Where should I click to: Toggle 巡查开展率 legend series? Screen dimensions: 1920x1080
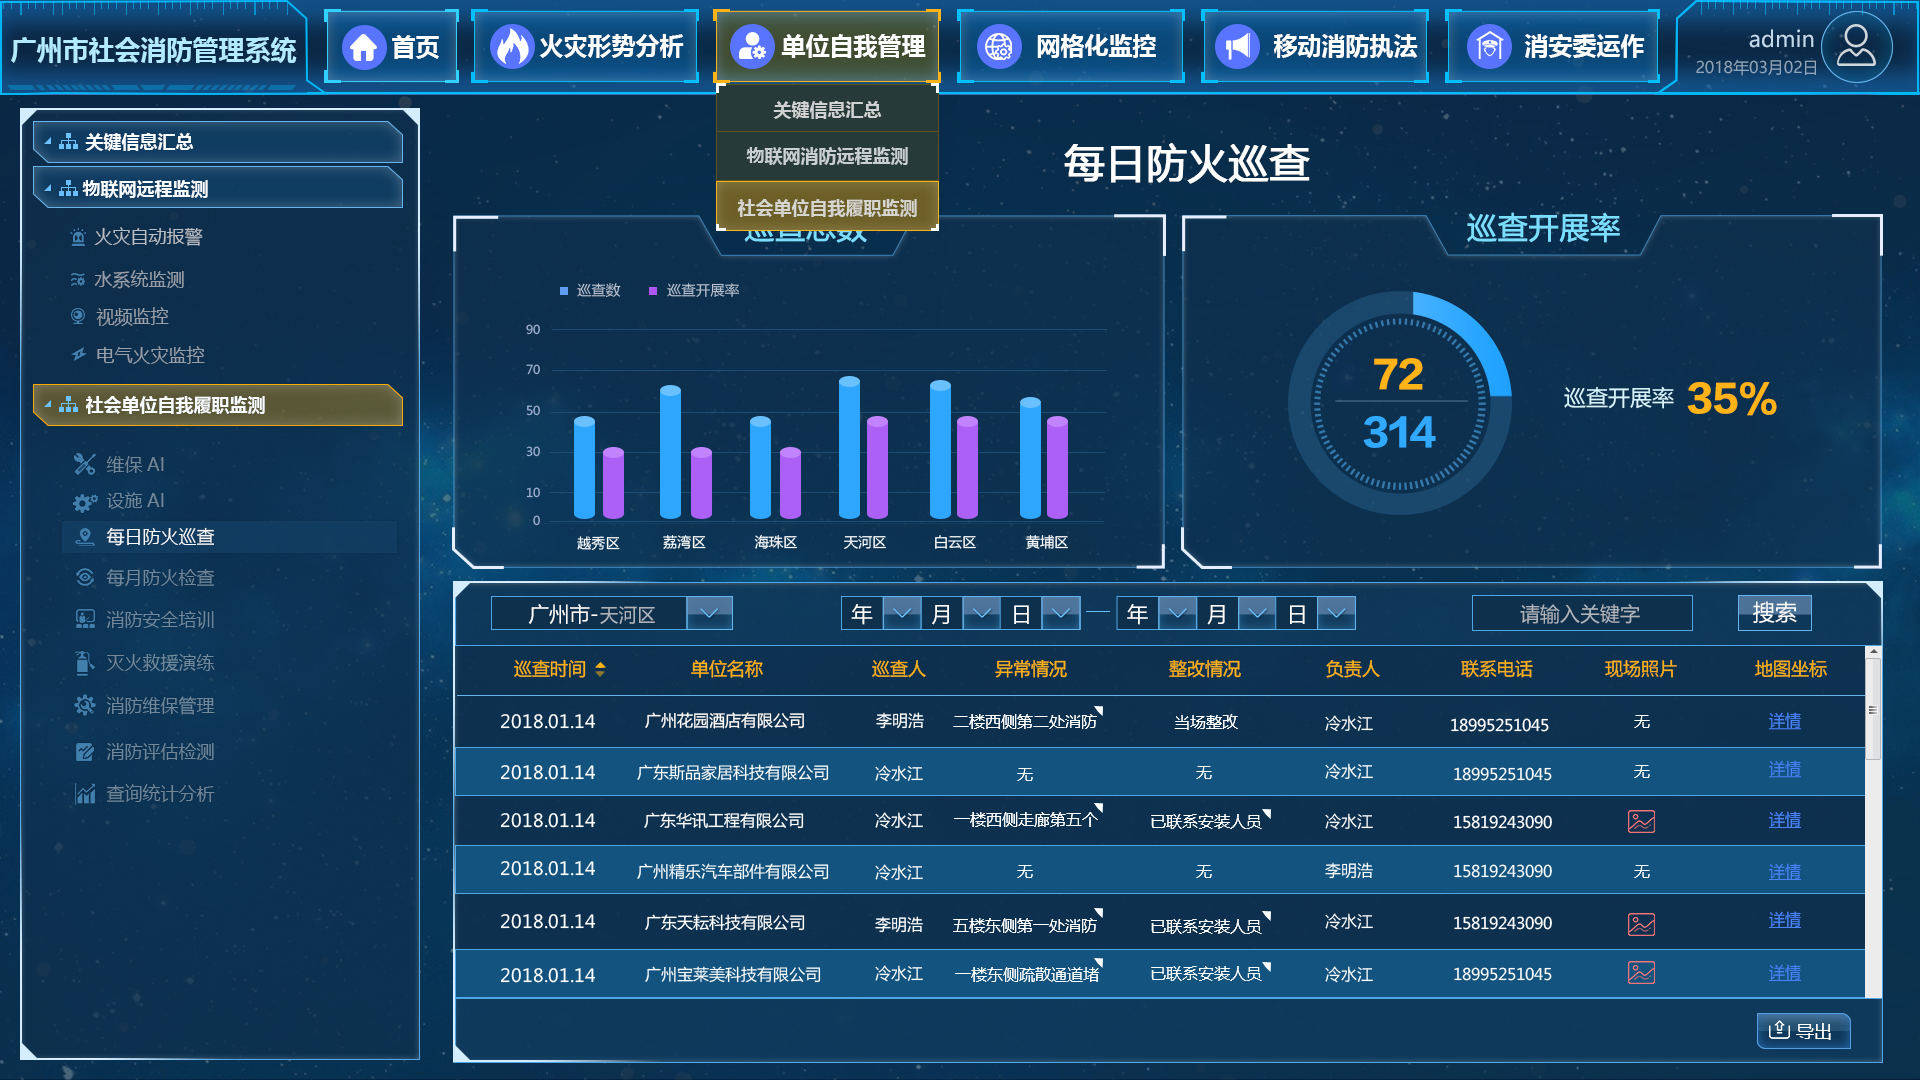pos(694,291)
